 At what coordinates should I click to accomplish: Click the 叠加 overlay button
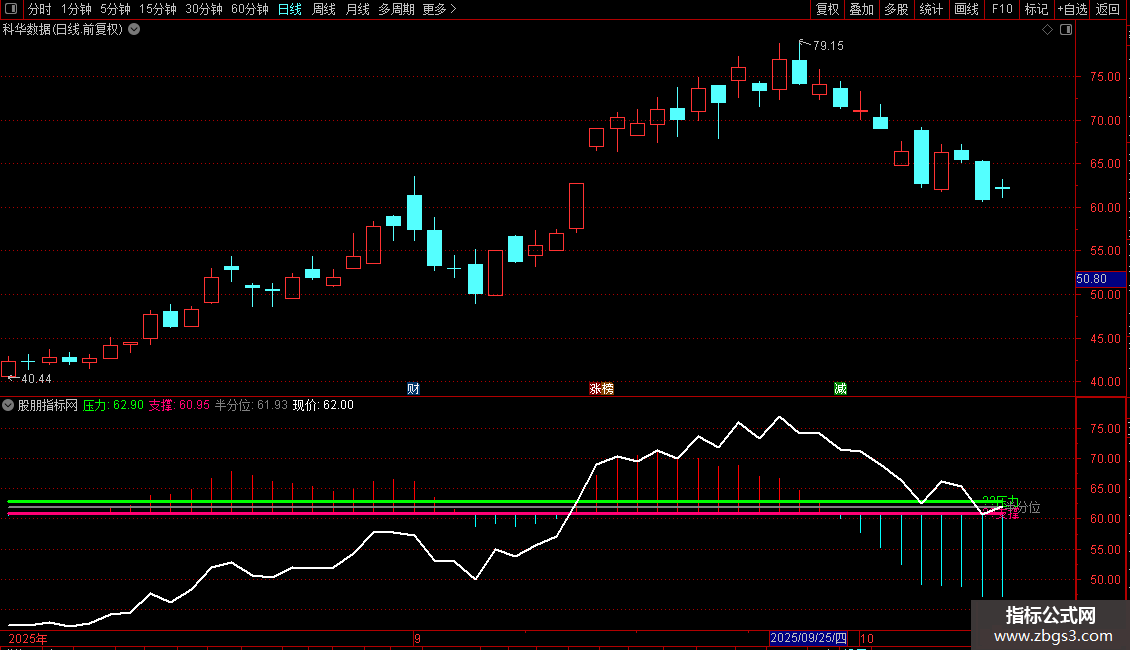click(x=861, y=9)
